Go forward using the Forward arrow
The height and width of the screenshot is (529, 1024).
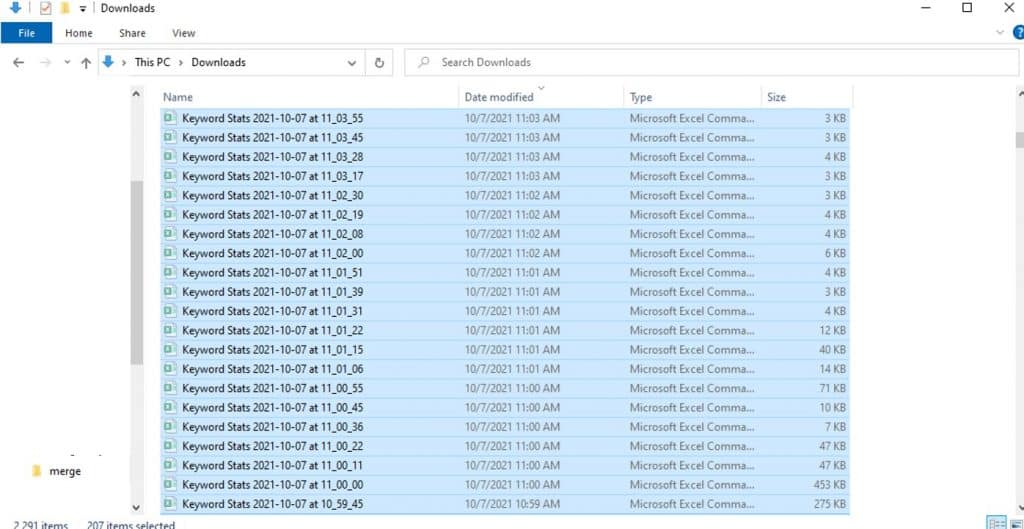pos(46,63)
